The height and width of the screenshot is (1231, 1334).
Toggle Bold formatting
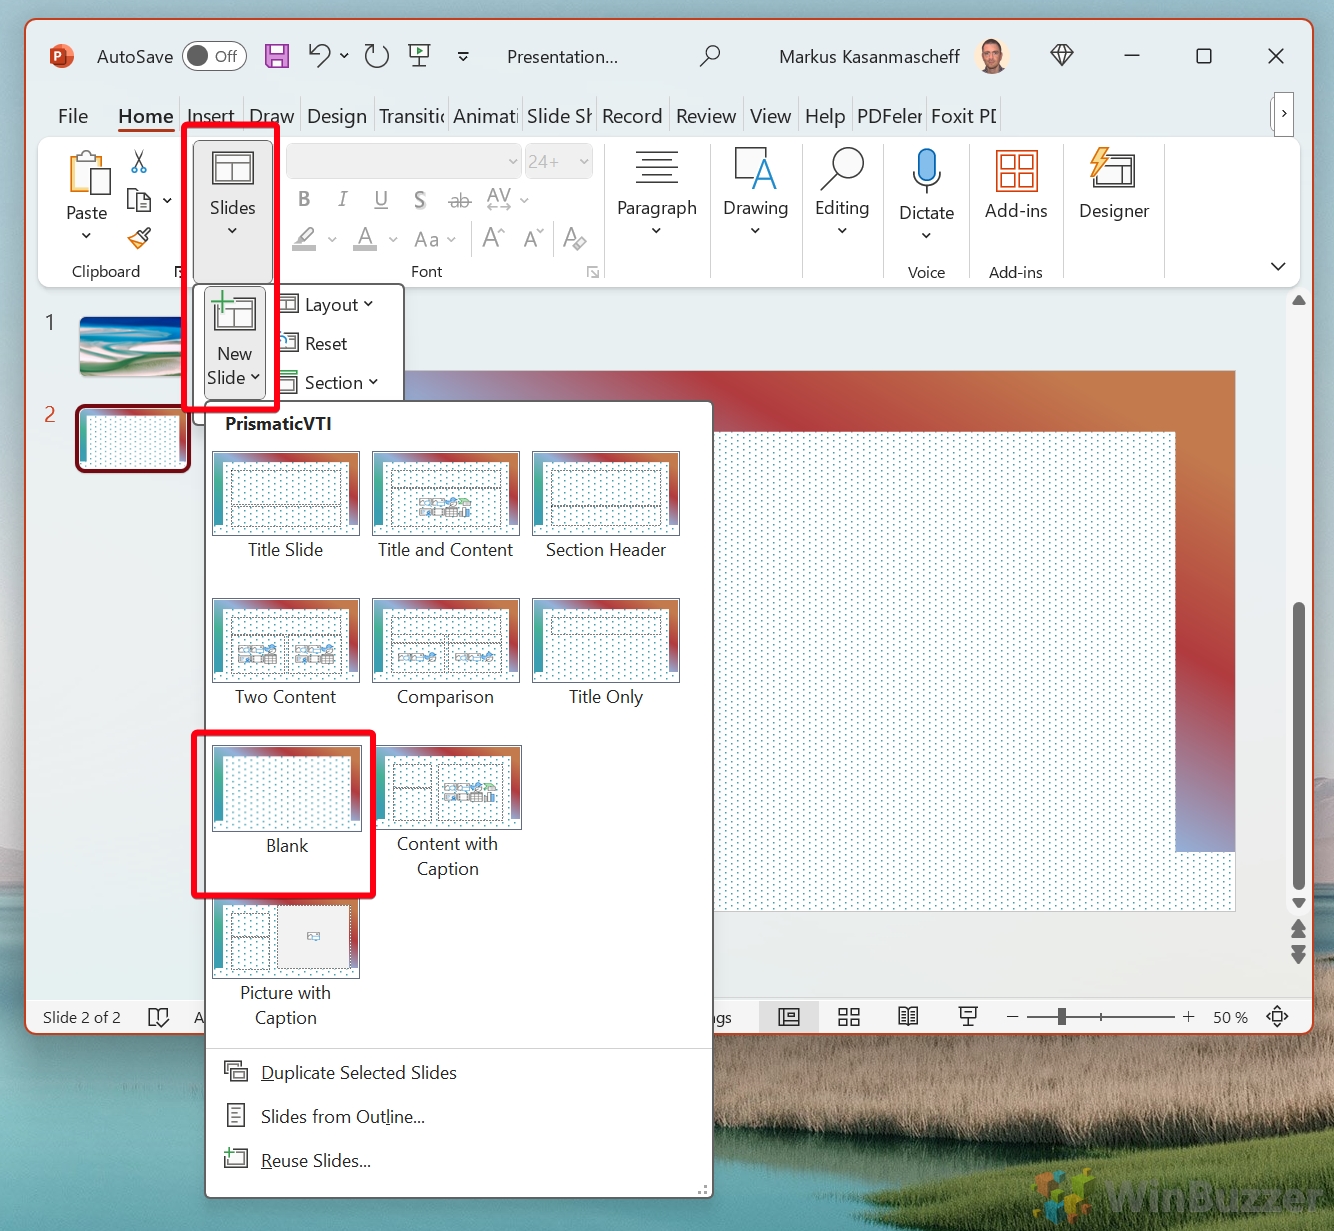(x=304, y=199)
